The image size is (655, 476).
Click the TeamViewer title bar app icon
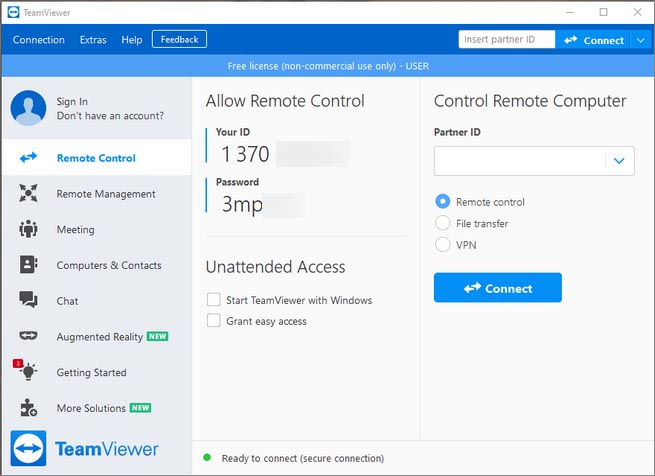click(13, 12)
